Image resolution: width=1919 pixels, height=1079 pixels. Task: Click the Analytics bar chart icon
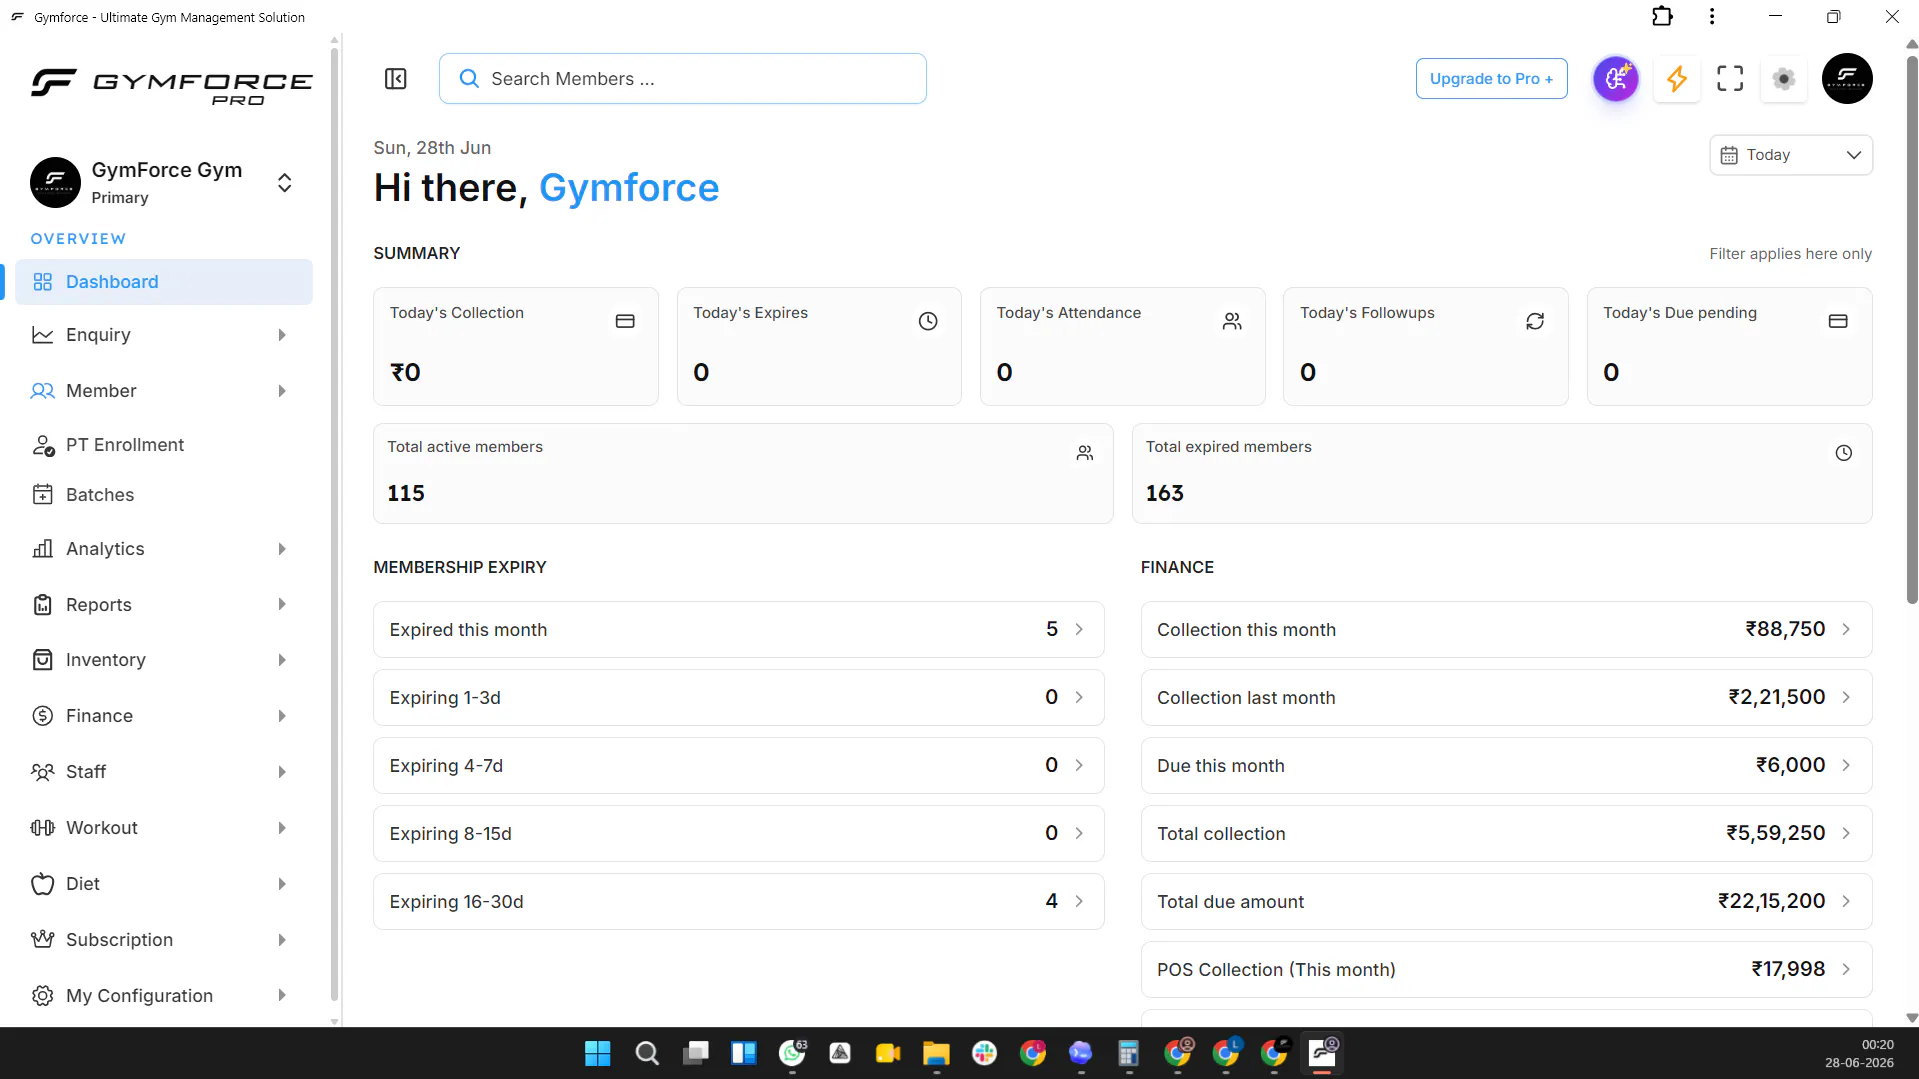[x=42, y=549]
